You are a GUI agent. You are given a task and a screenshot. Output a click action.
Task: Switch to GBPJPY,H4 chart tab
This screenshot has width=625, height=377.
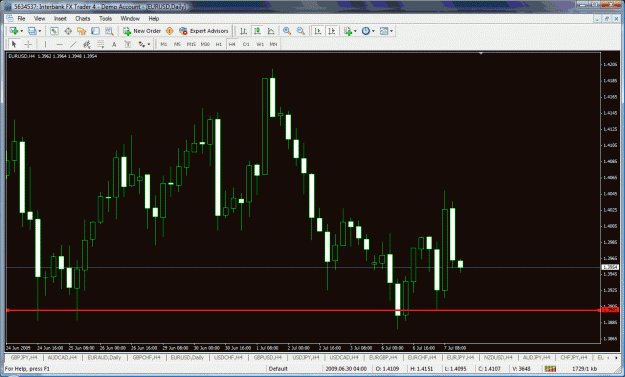click(24, 357)
